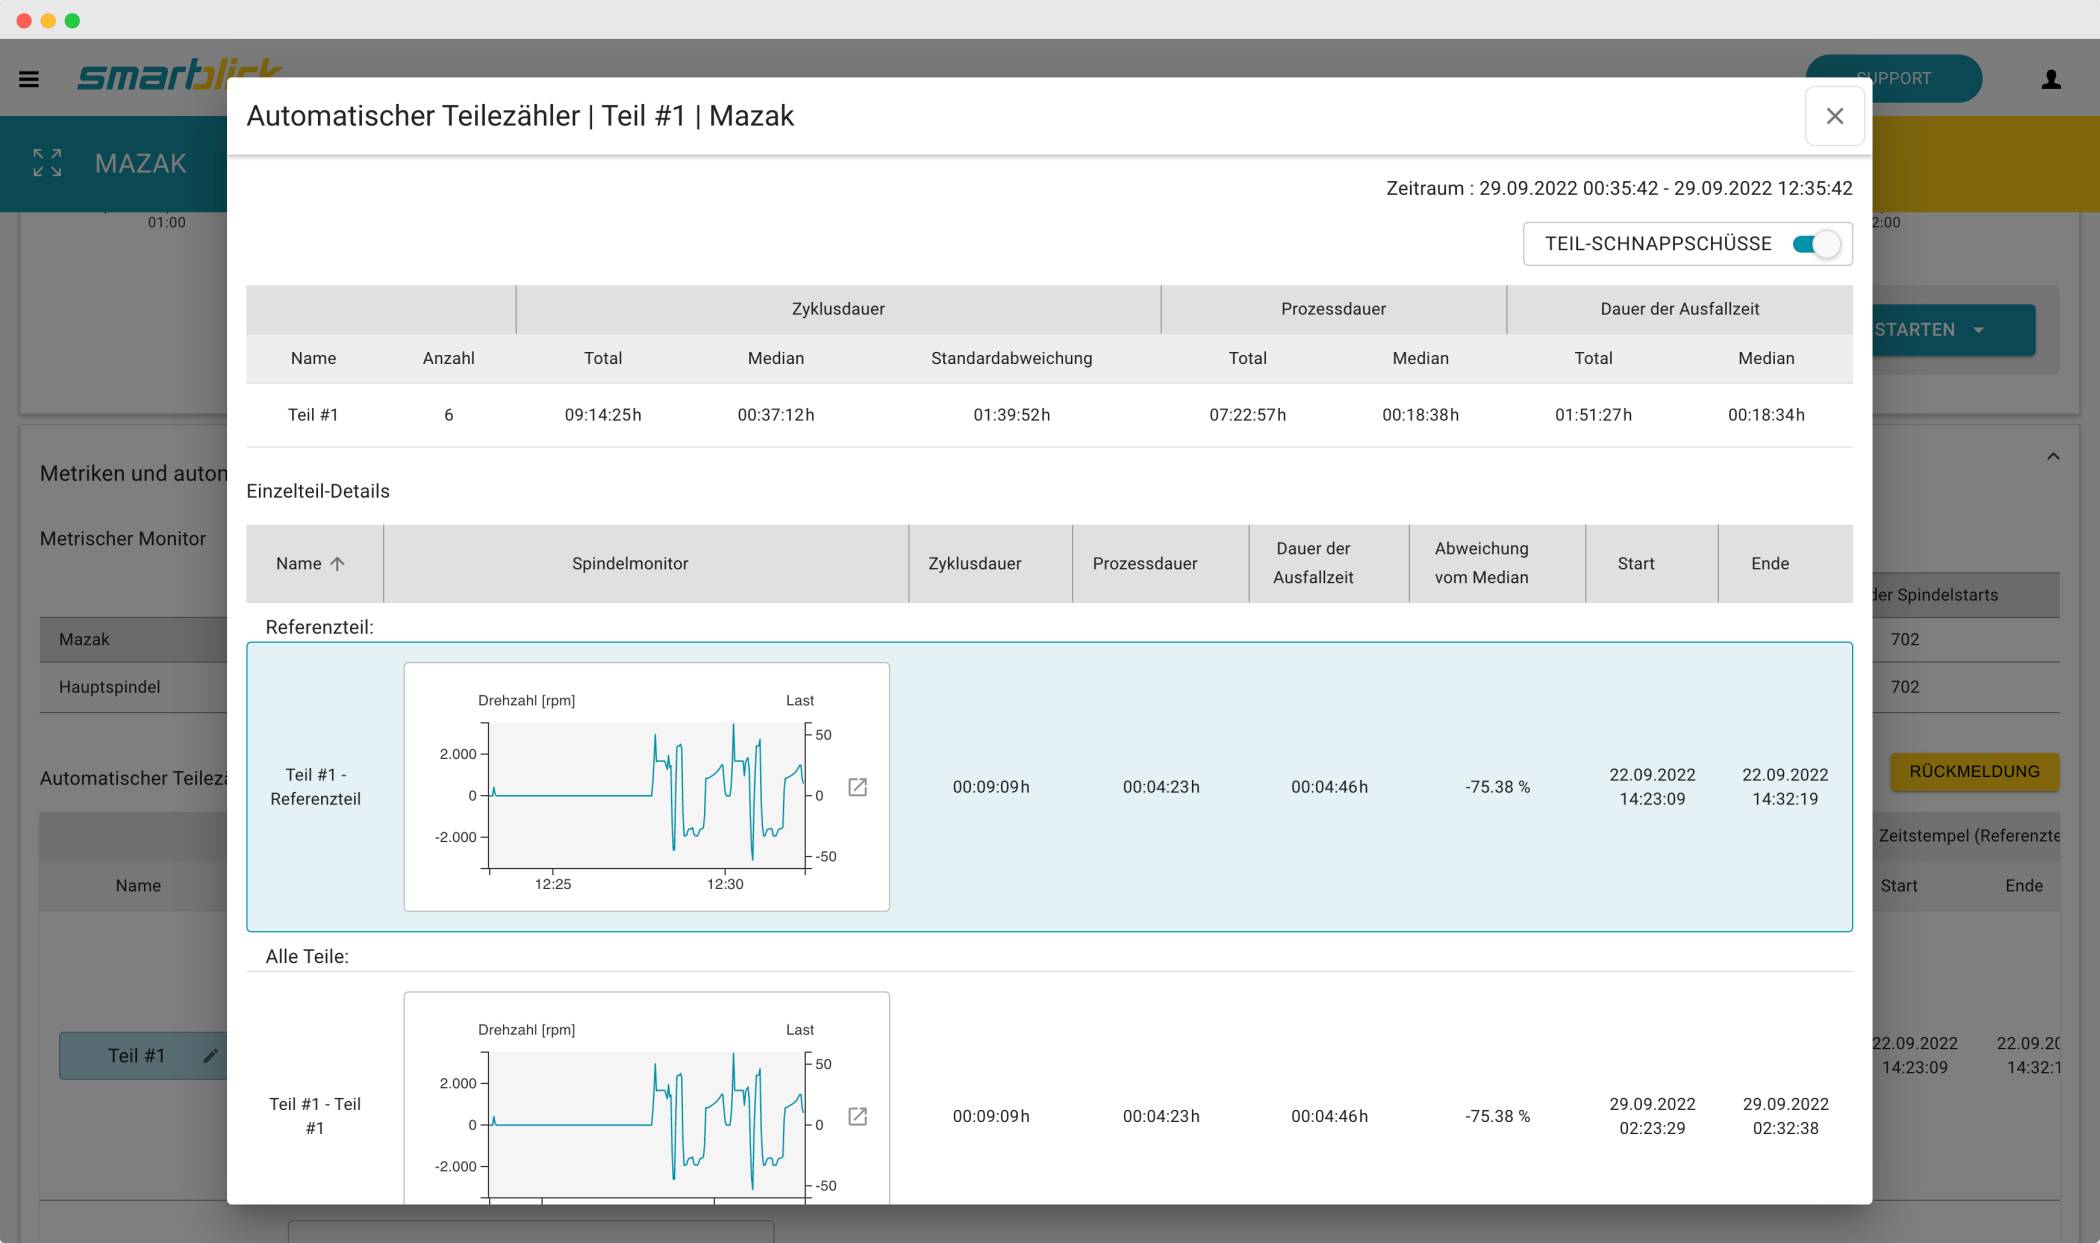Click total Zyklusdauer 09:14:25h
2100x1243 pixels.
[x=603, y=415]
